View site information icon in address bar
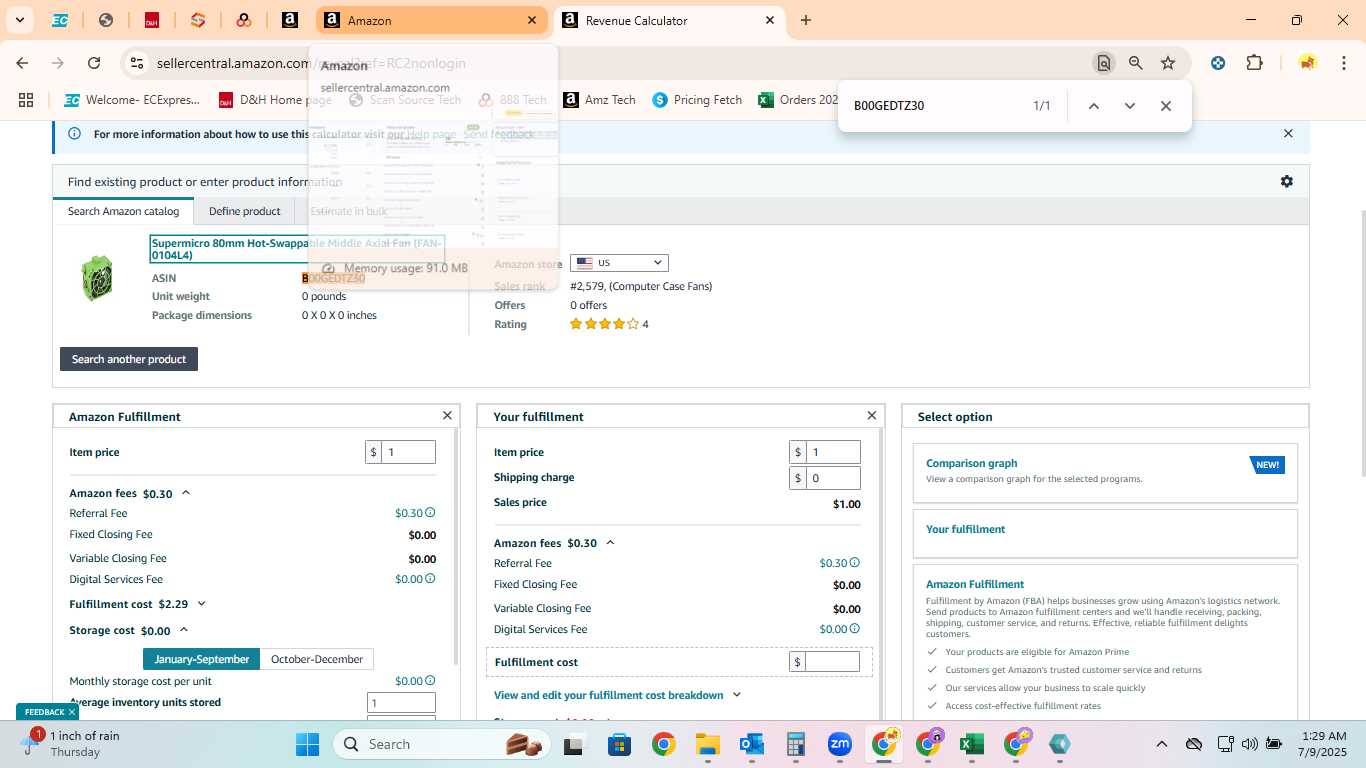Image resolution: width=1366 pixels, height=768 pixels. click(x=136, y=63)
